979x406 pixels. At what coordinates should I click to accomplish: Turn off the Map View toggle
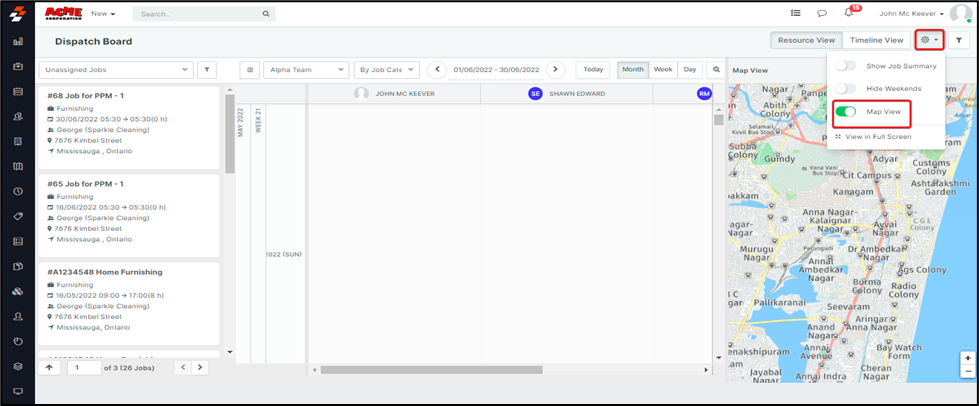[845, 112]
